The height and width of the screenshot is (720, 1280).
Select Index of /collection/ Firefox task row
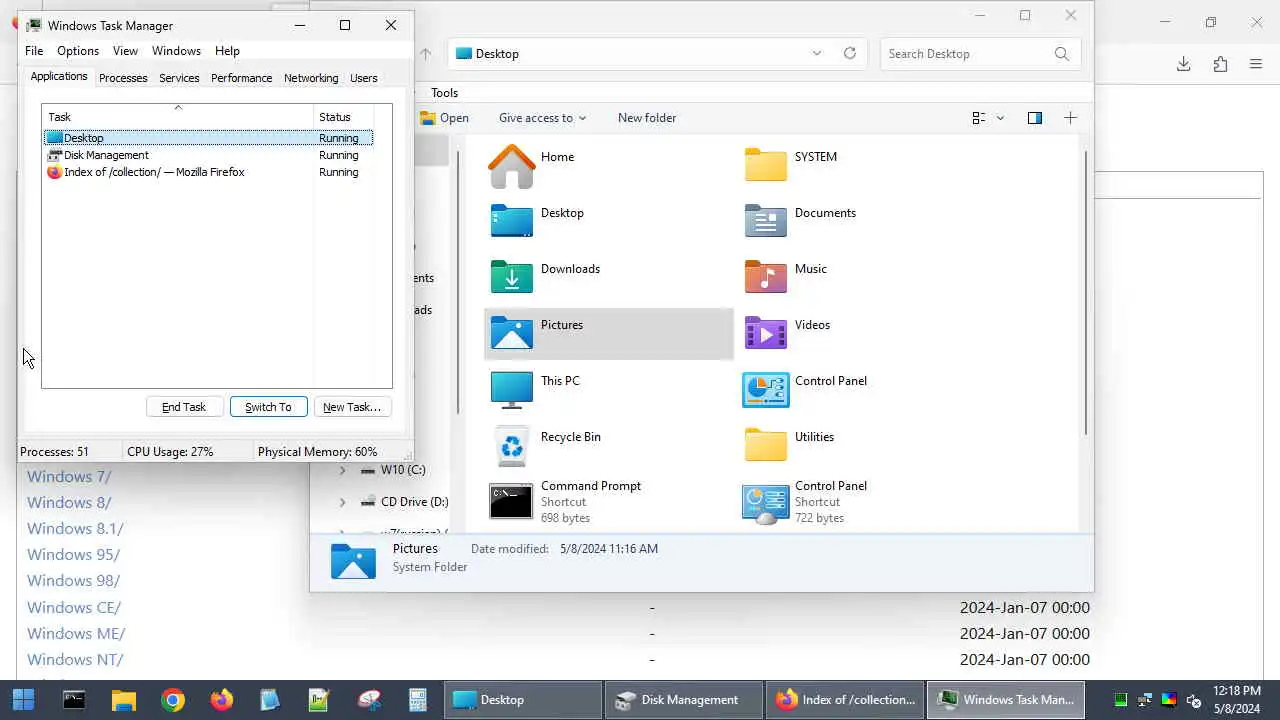(208, 172)
